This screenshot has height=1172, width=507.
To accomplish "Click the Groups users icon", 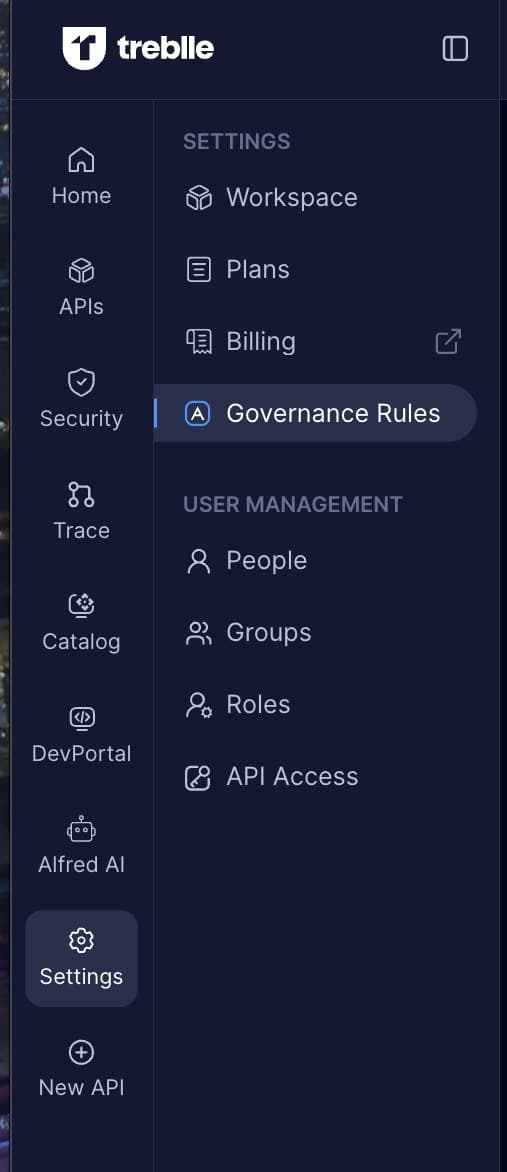I will 198,633.
